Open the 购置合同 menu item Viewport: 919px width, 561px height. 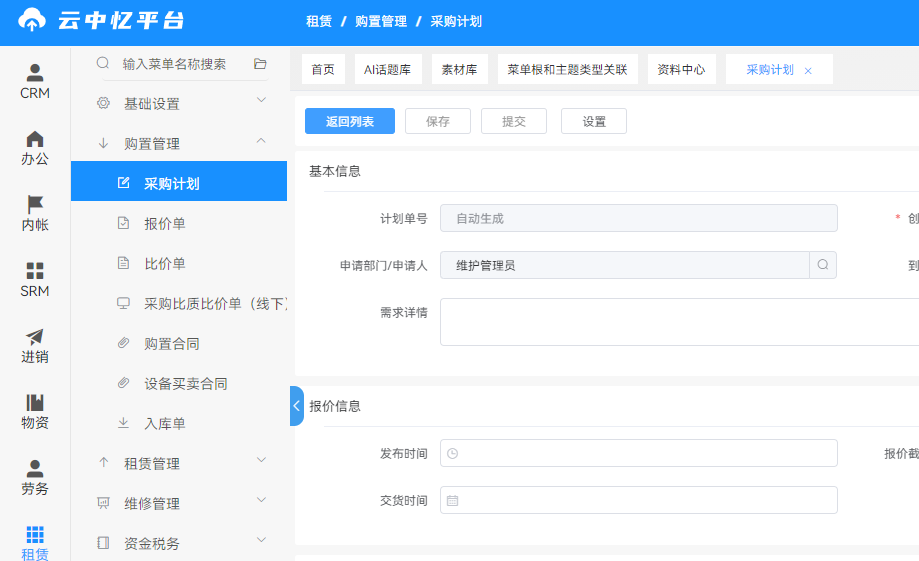(x=179, y=343)
